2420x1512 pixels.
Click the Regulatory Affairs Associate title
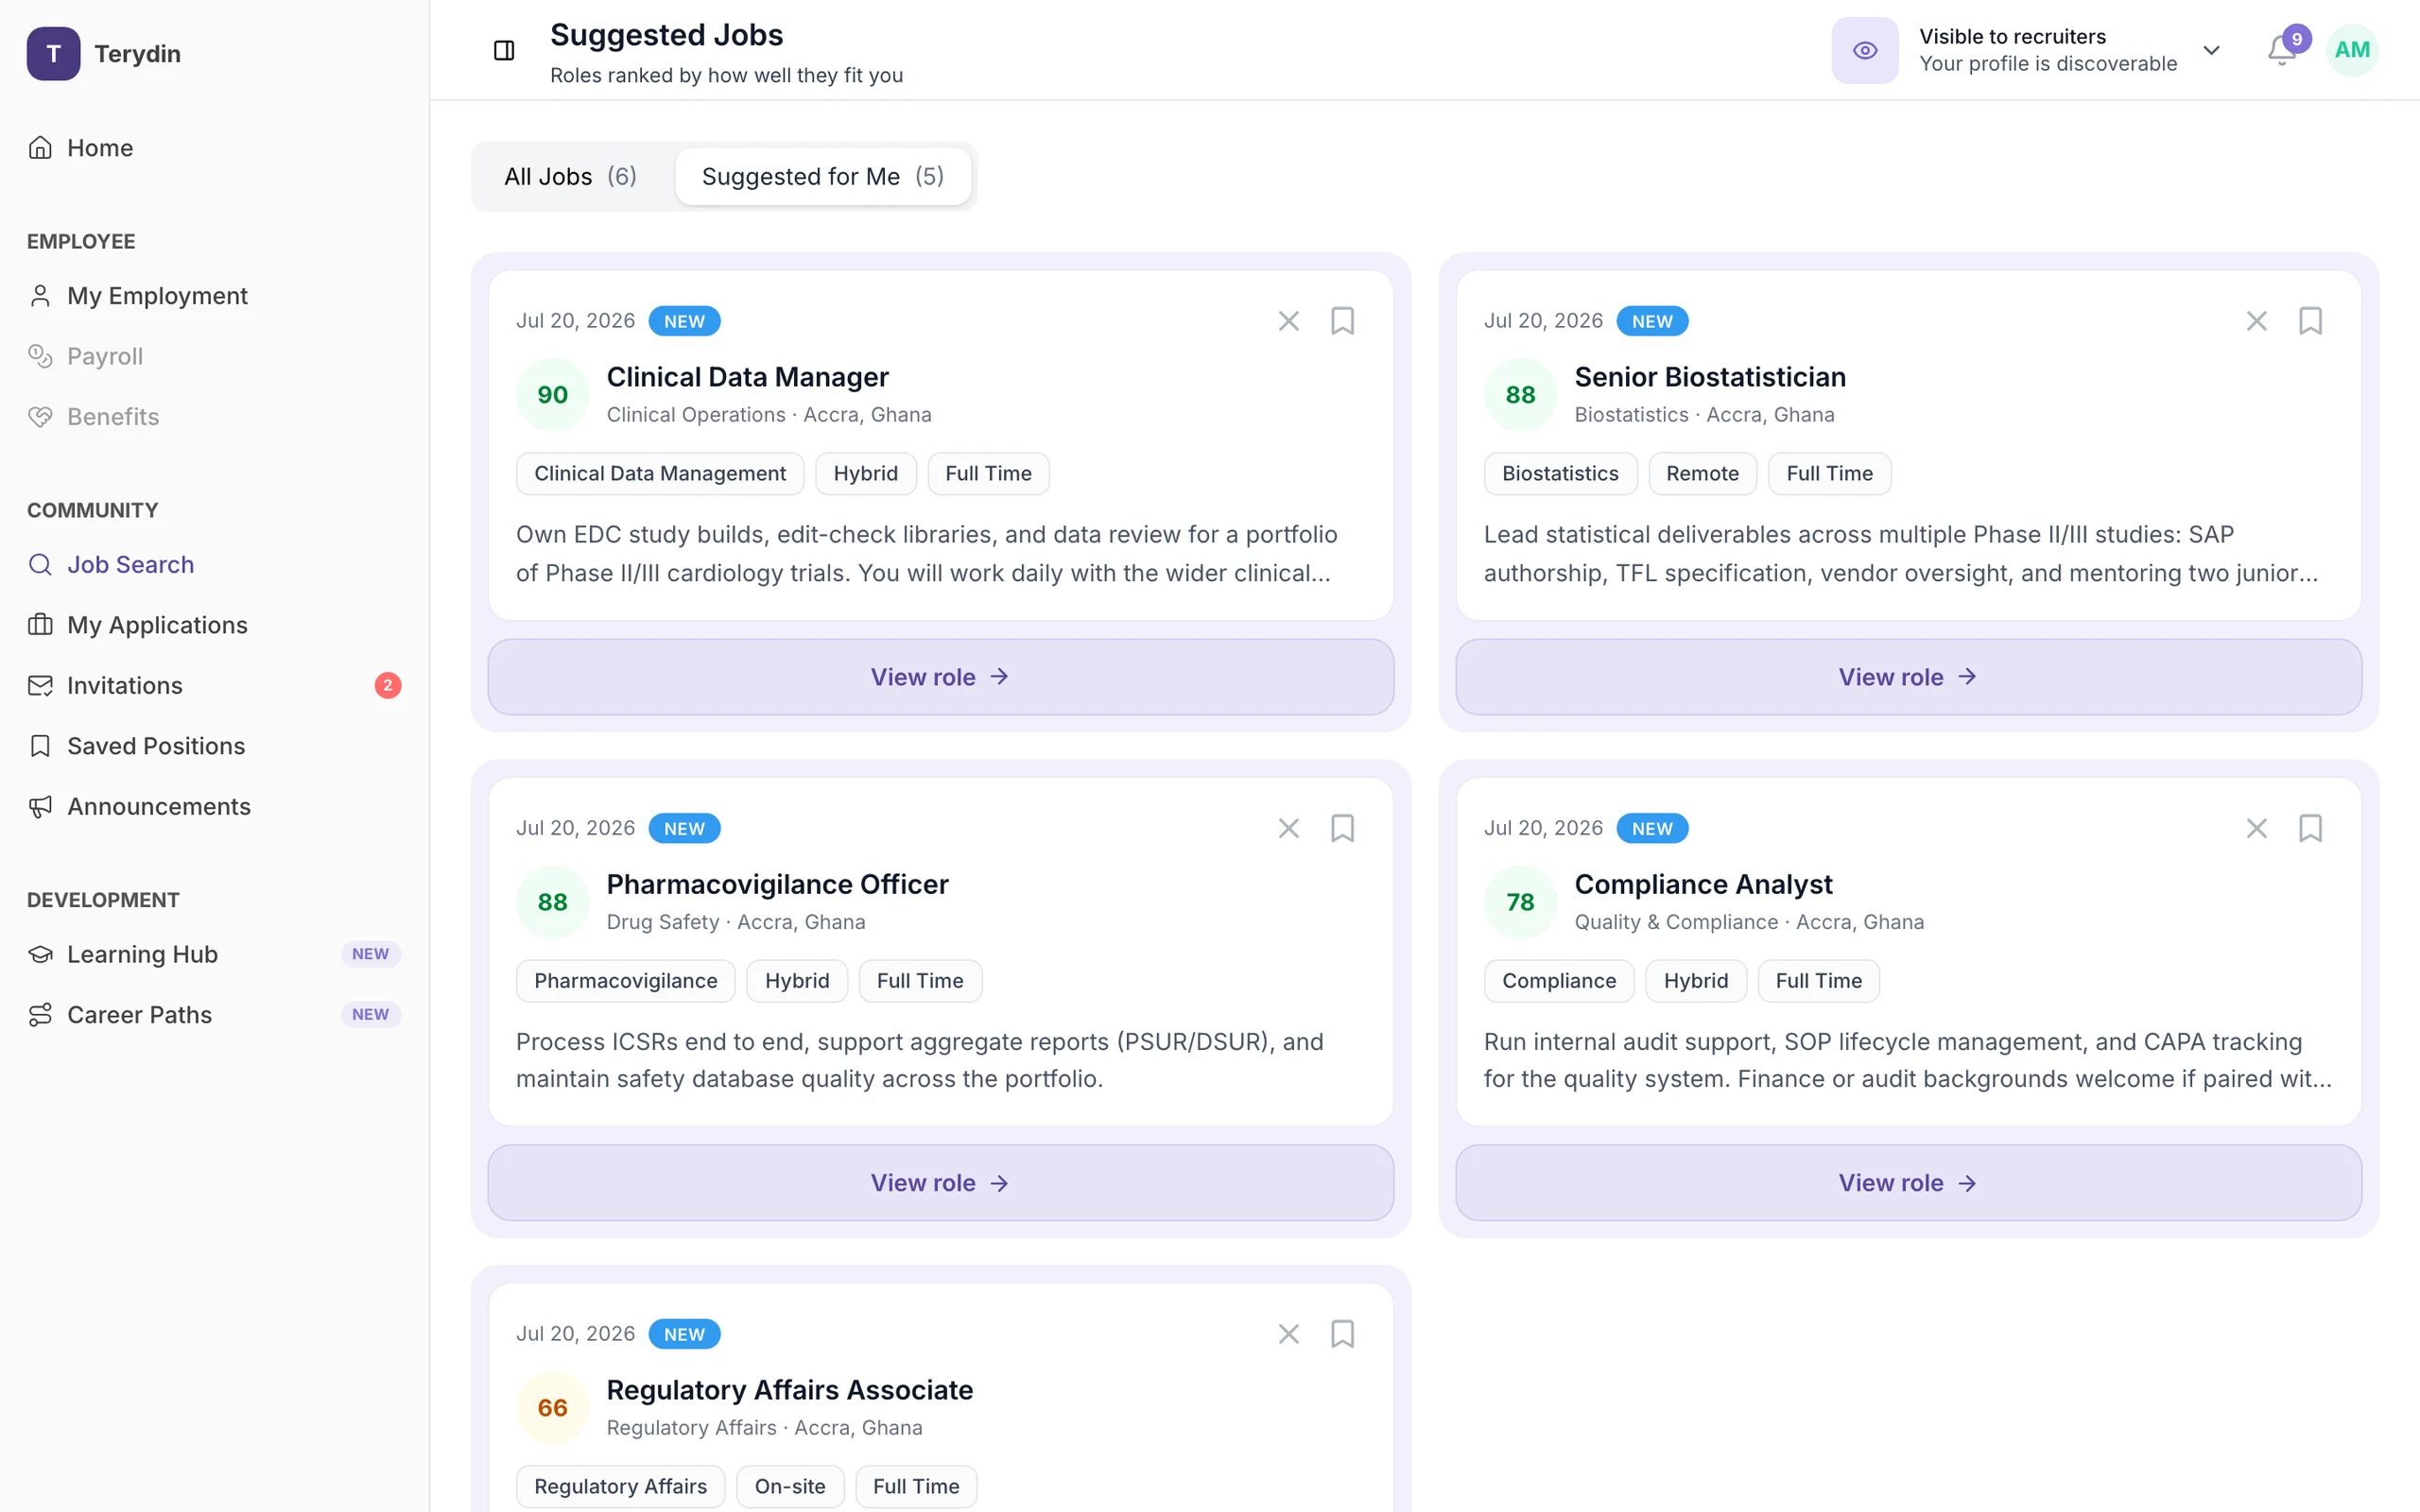[x=789, y=1390]
